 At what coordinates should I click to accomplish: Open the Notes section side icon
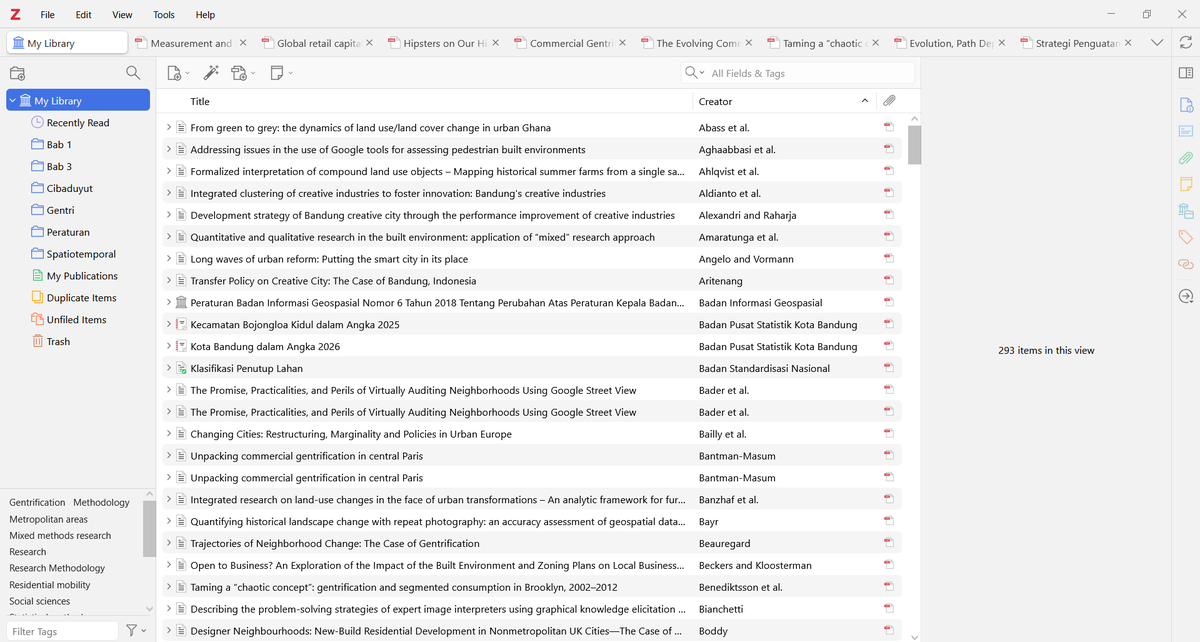pyautogui.click(x=1186, y=184)
